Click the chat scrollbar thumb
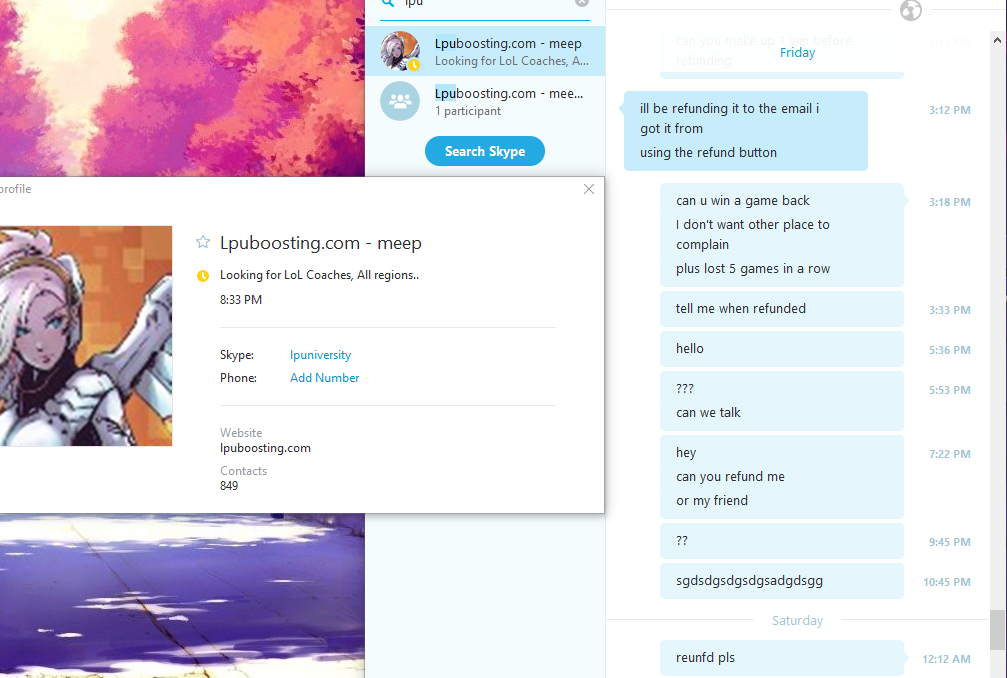The image size is (1007, 678). click(x=997, y=630)
